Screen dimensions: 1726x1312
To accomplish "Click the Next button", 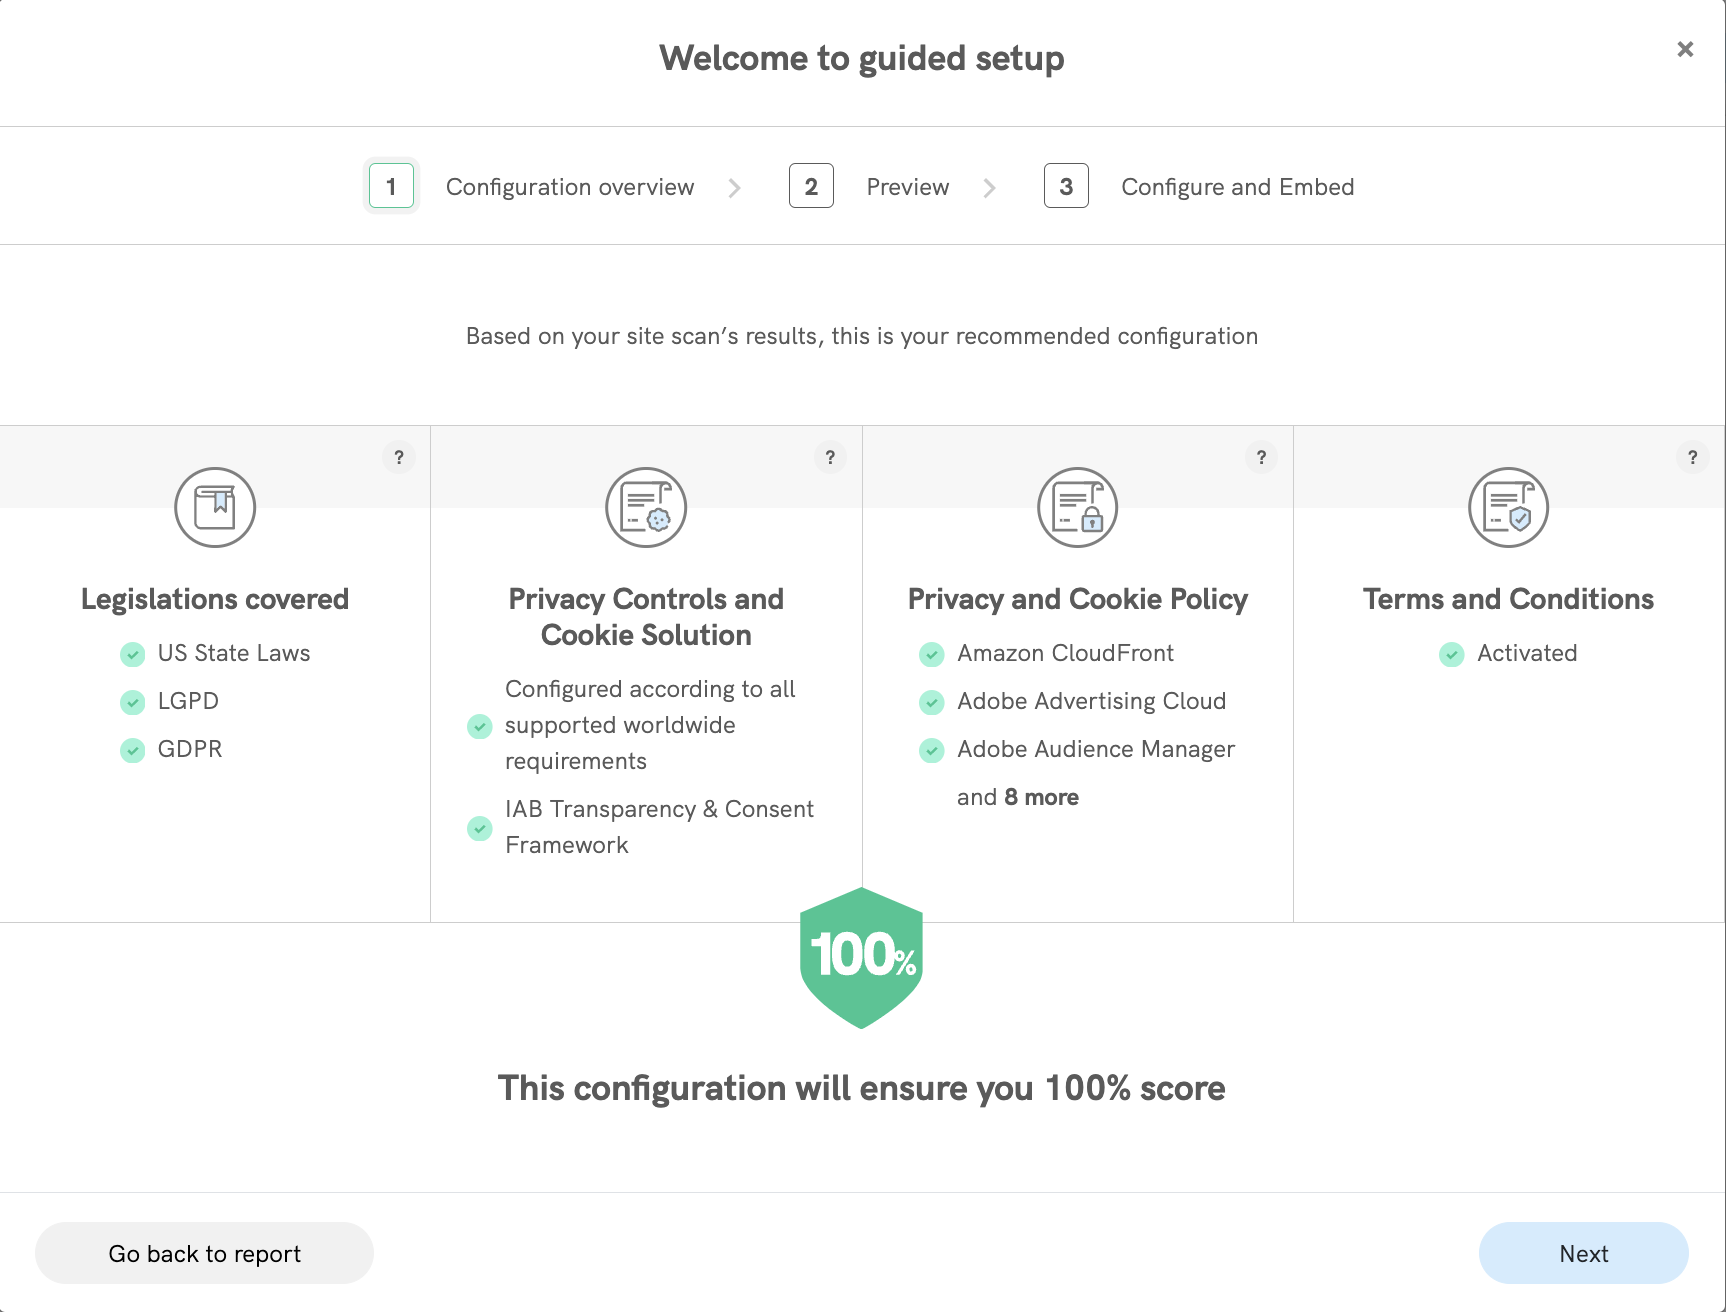I will pos(1583,1253).
